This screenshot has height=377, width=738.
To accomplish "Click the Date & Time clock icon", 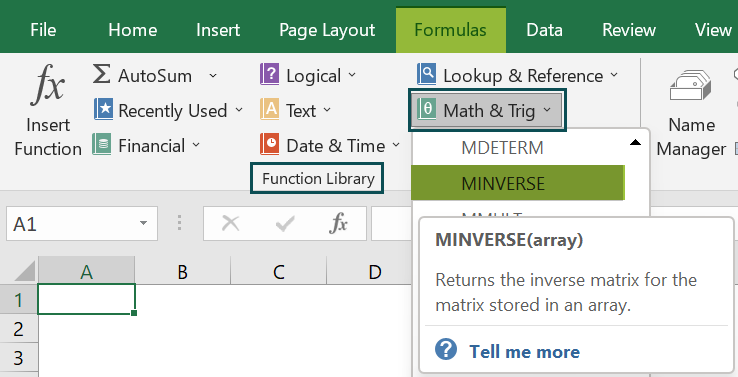I will click(x=270, y=144).
